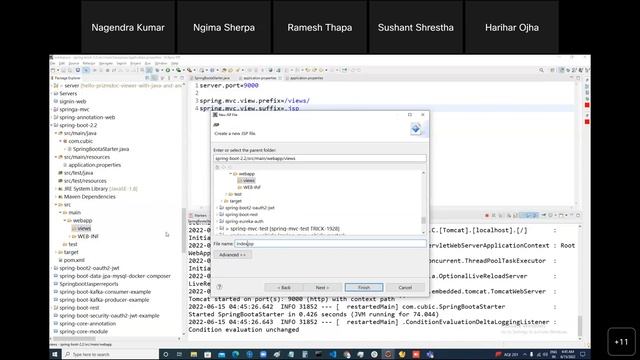Select Servers project in Package Explorer
This screenshot has height=360, width=640.
(x=68, y=93)
